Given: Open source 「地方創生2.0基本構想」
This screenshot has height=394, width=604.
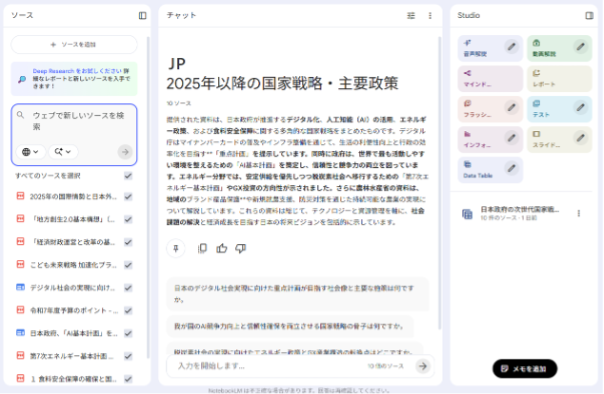Looking at the screenshot, I should [x=72, y=220].
